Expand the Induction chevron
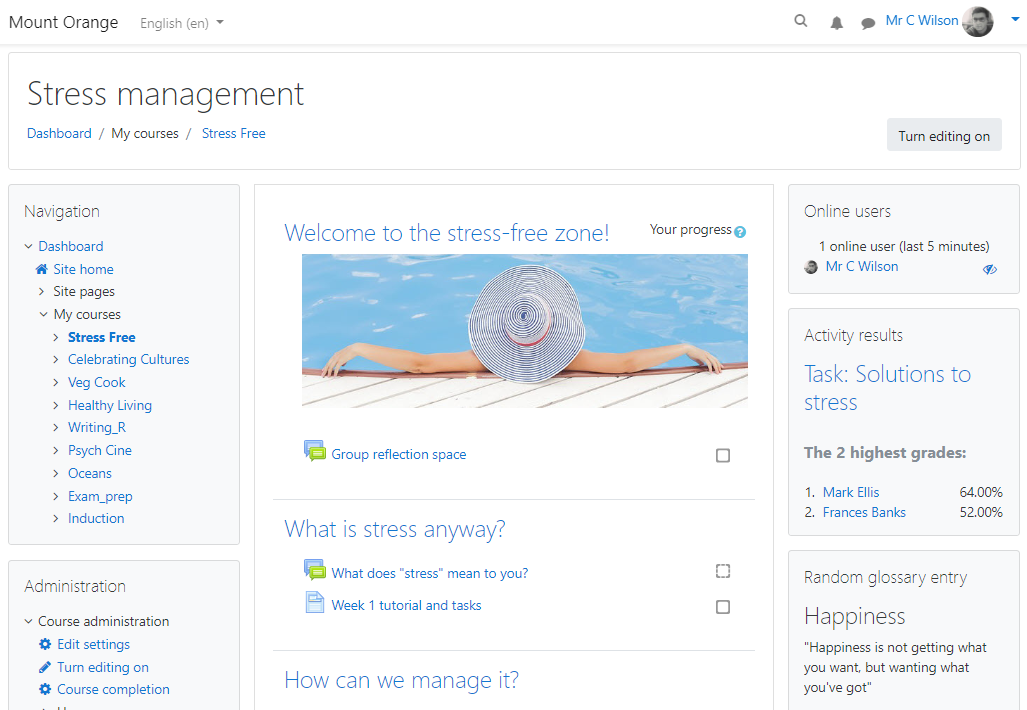This screenshot has height=710, width=1027. click(56, 519)
